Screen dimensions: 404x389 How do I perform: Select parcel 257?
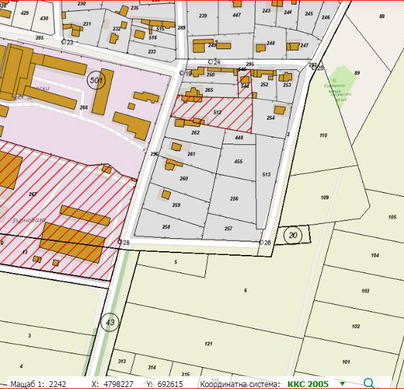click(x=228, y=228)
